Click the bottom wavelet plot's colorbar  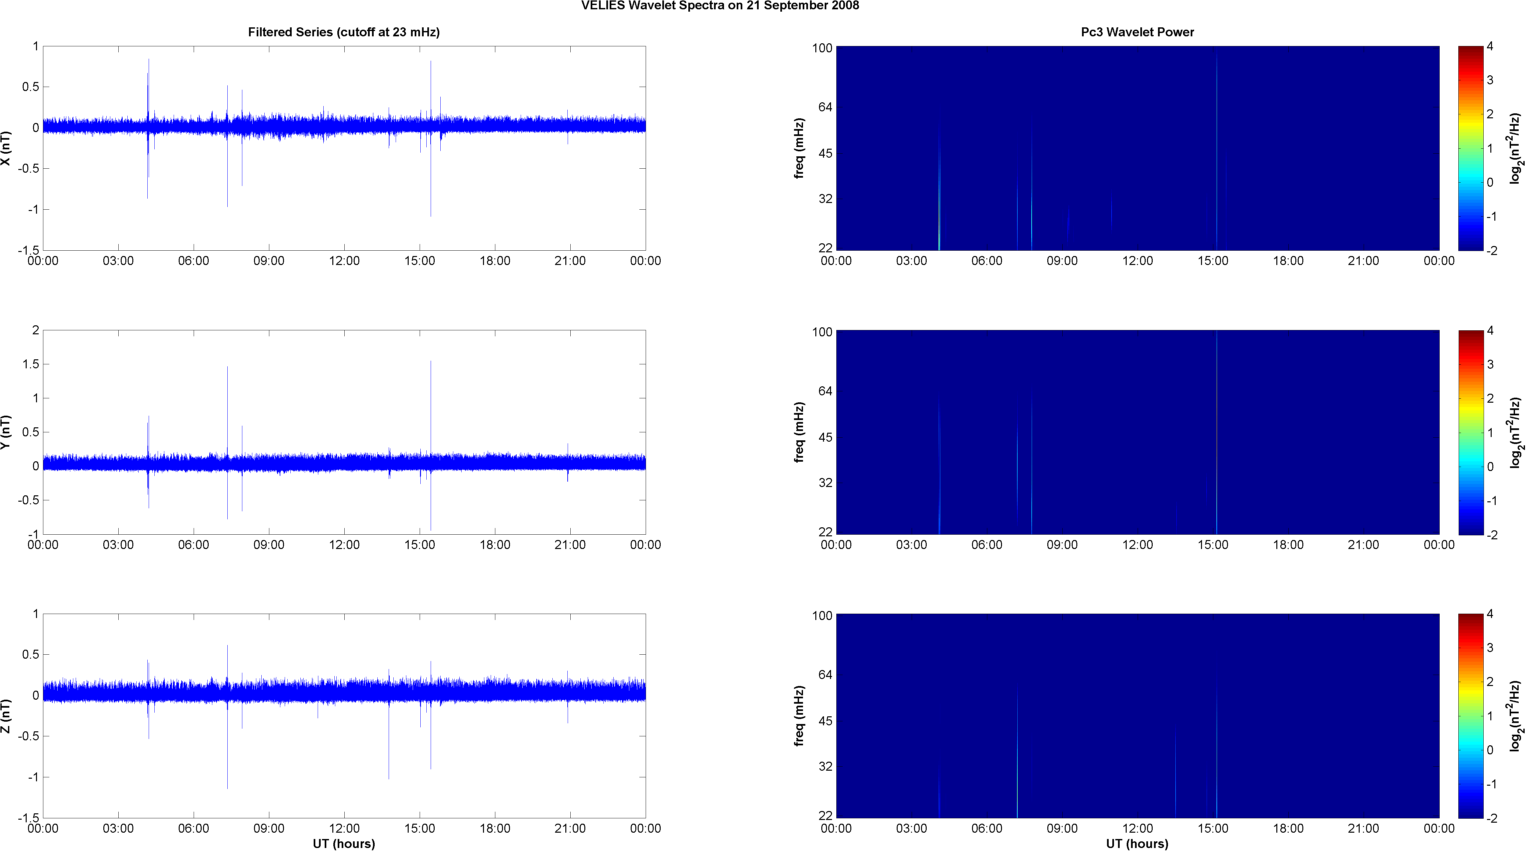coord(1470,716)
